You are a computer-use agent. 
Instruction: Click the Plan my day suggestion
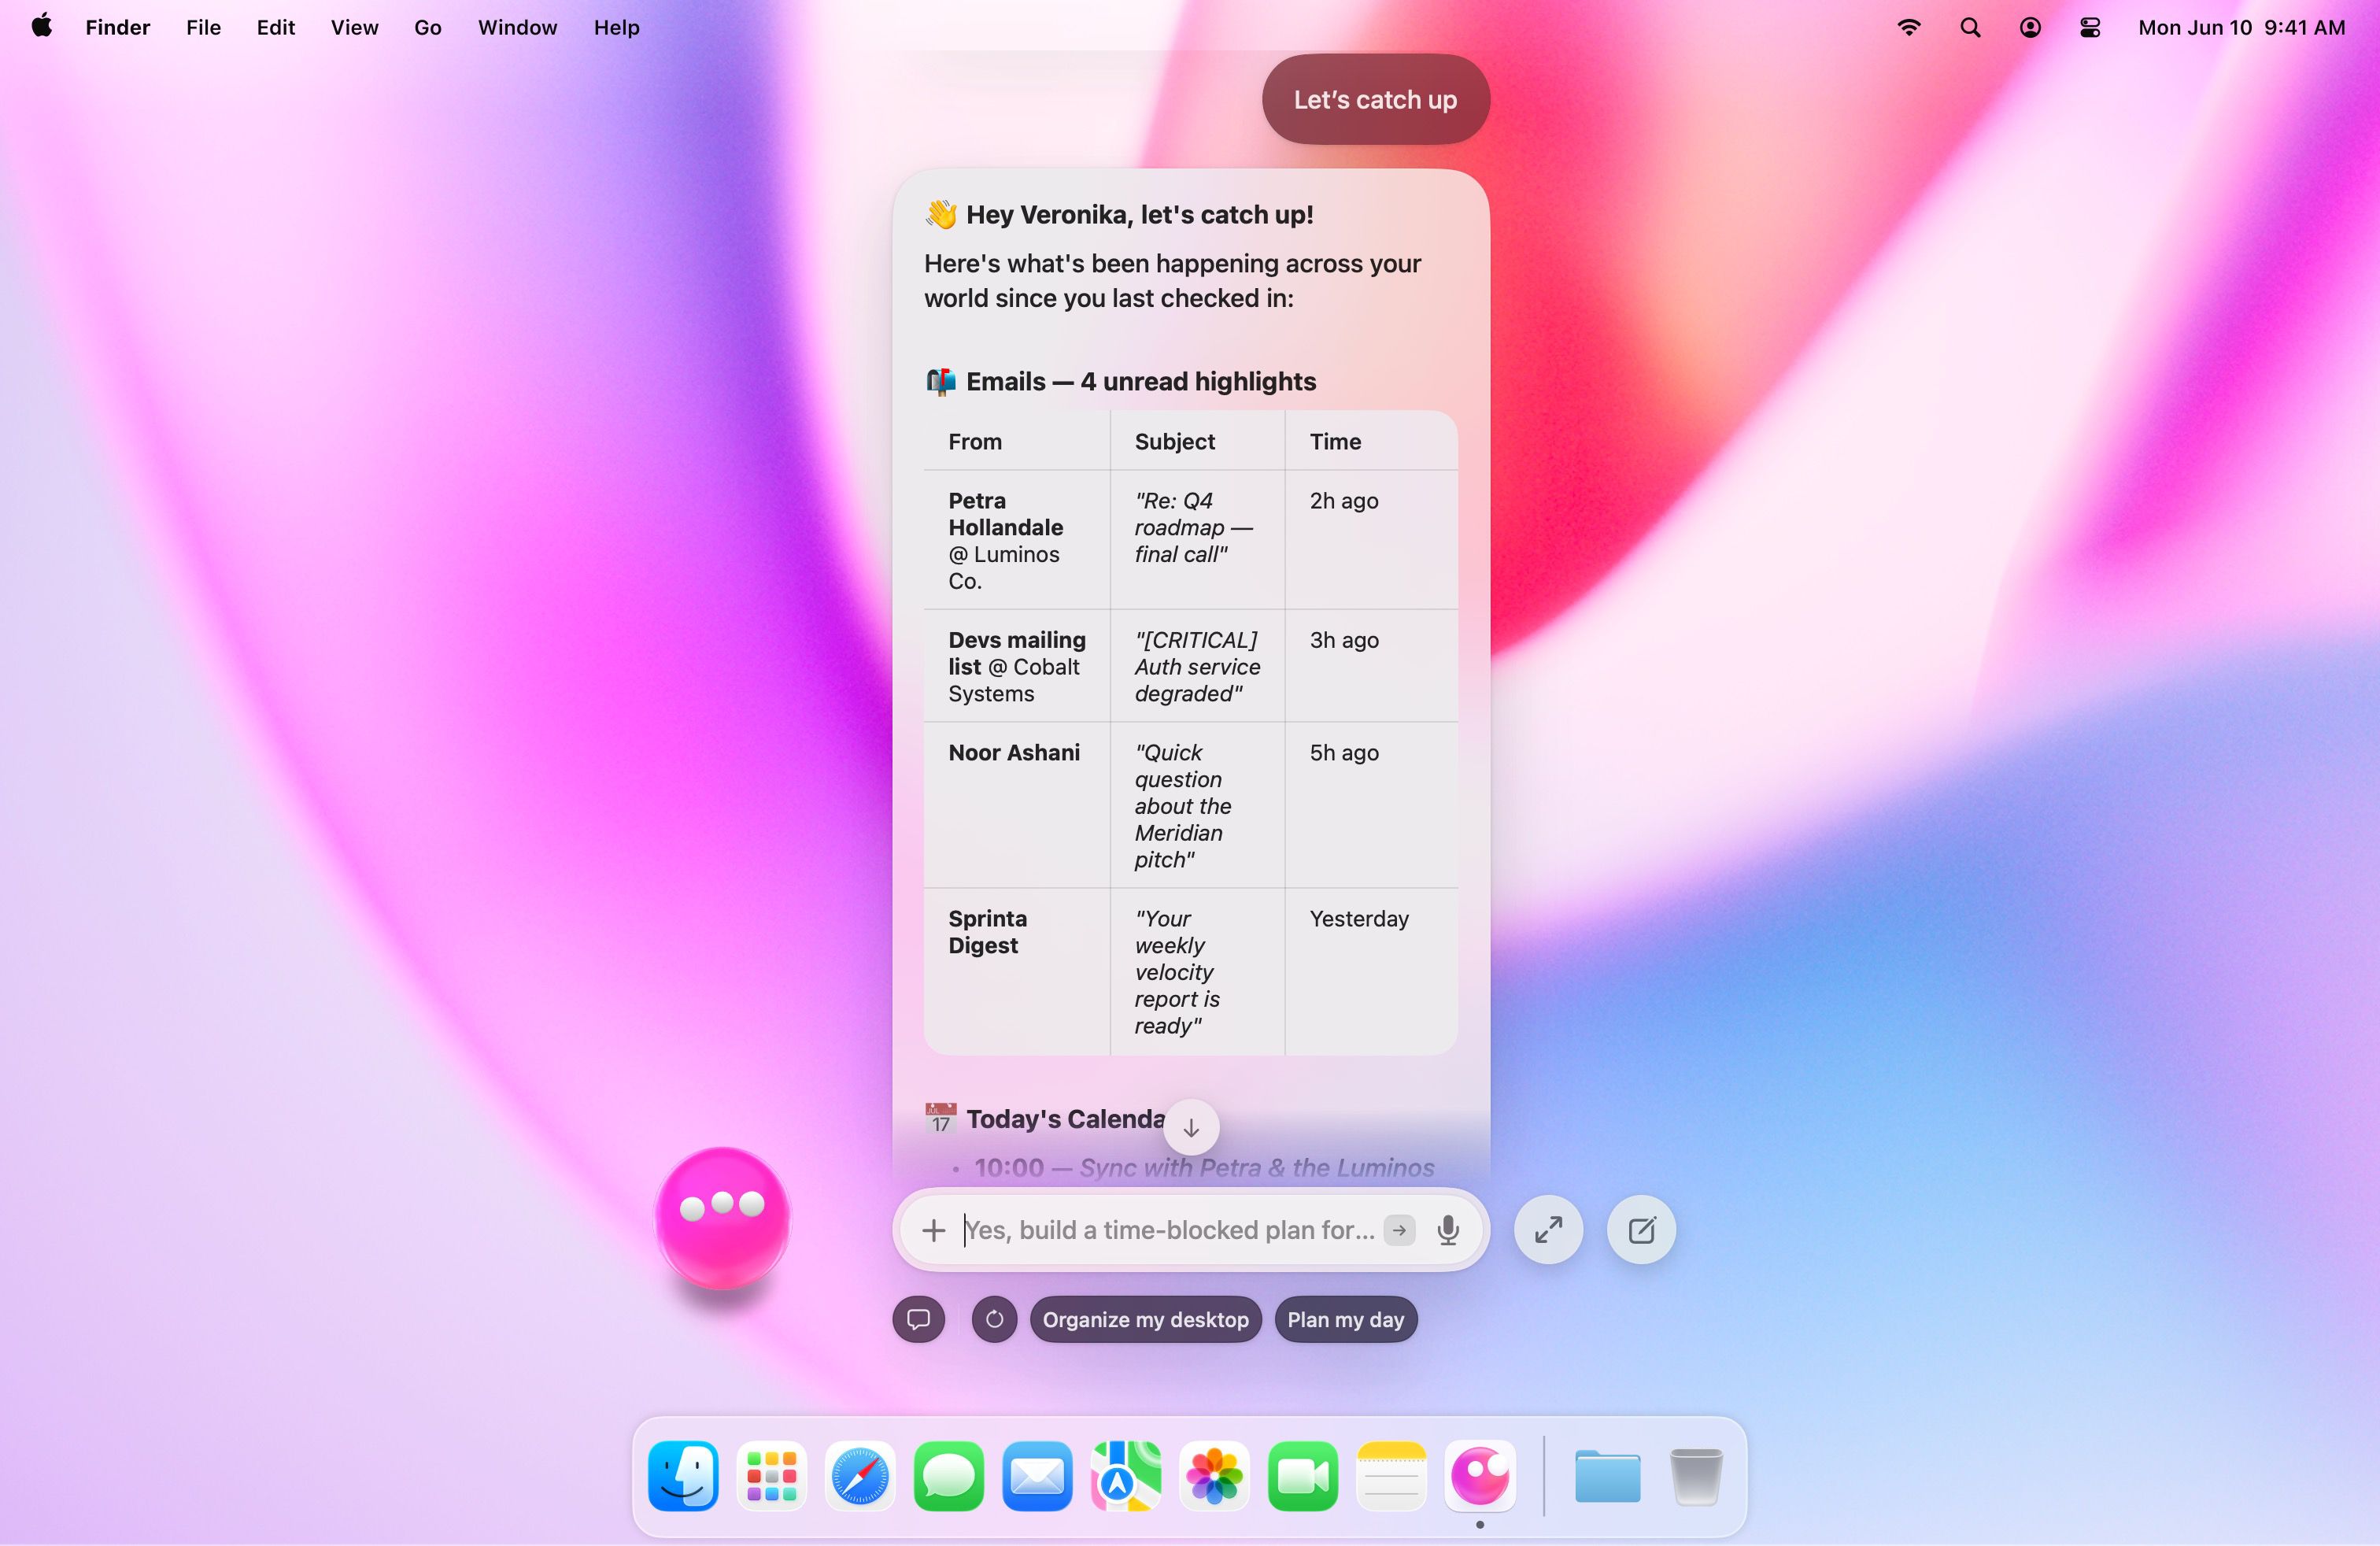1346,1320
